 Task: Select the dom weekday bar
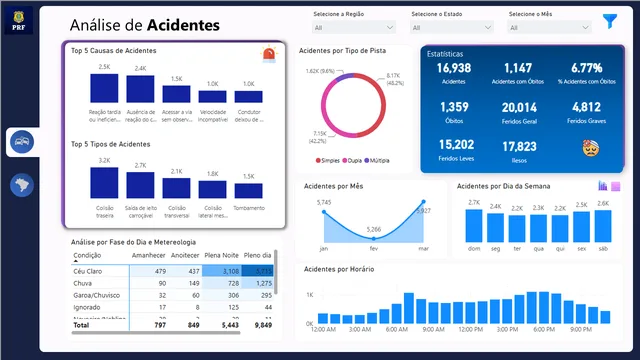(x=474, y=226)
